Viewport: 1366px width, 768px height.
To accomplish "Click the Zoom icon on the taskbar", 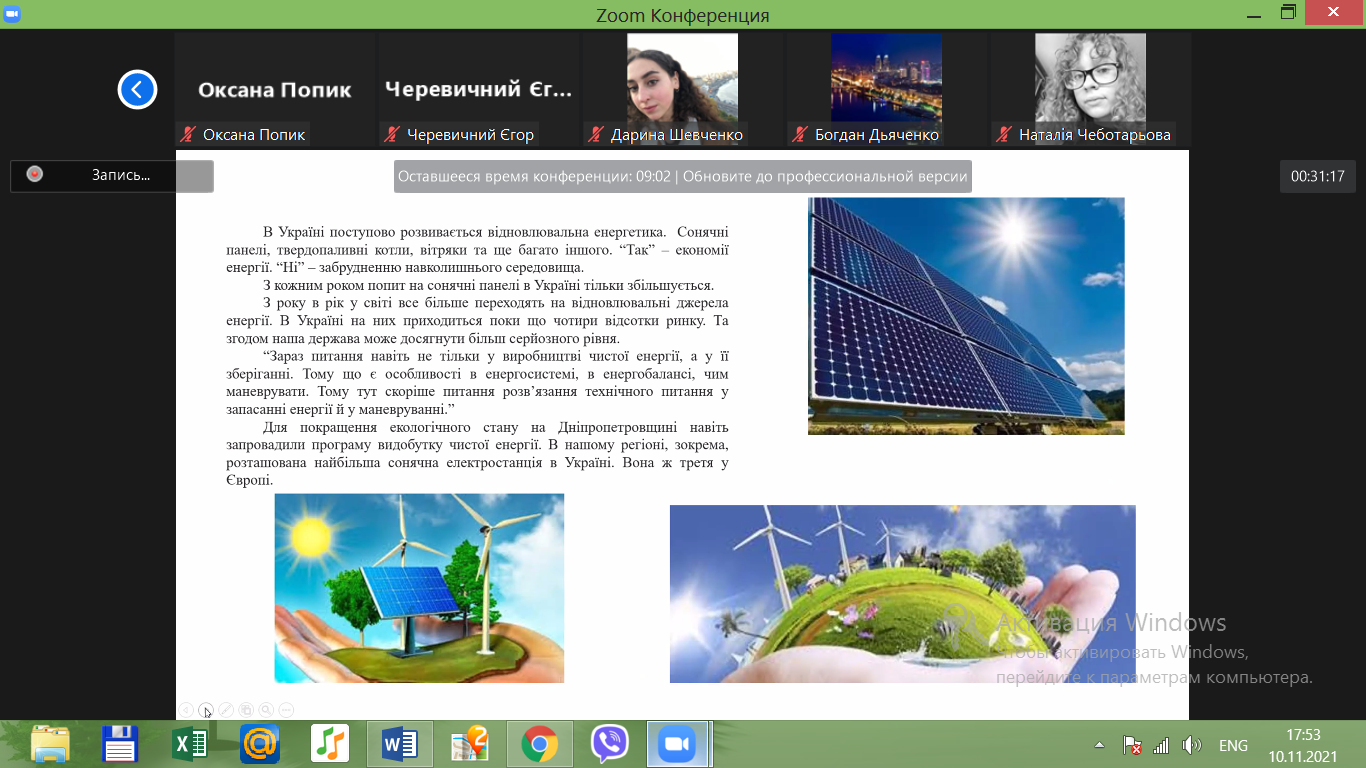I will click(679, 744).
